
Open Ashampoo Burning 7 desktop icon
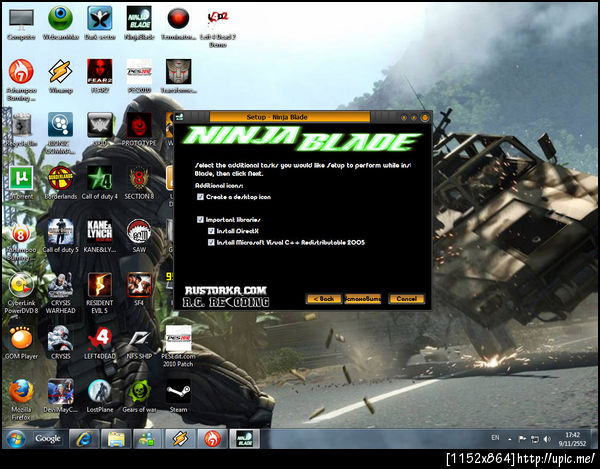click(21, 80)
